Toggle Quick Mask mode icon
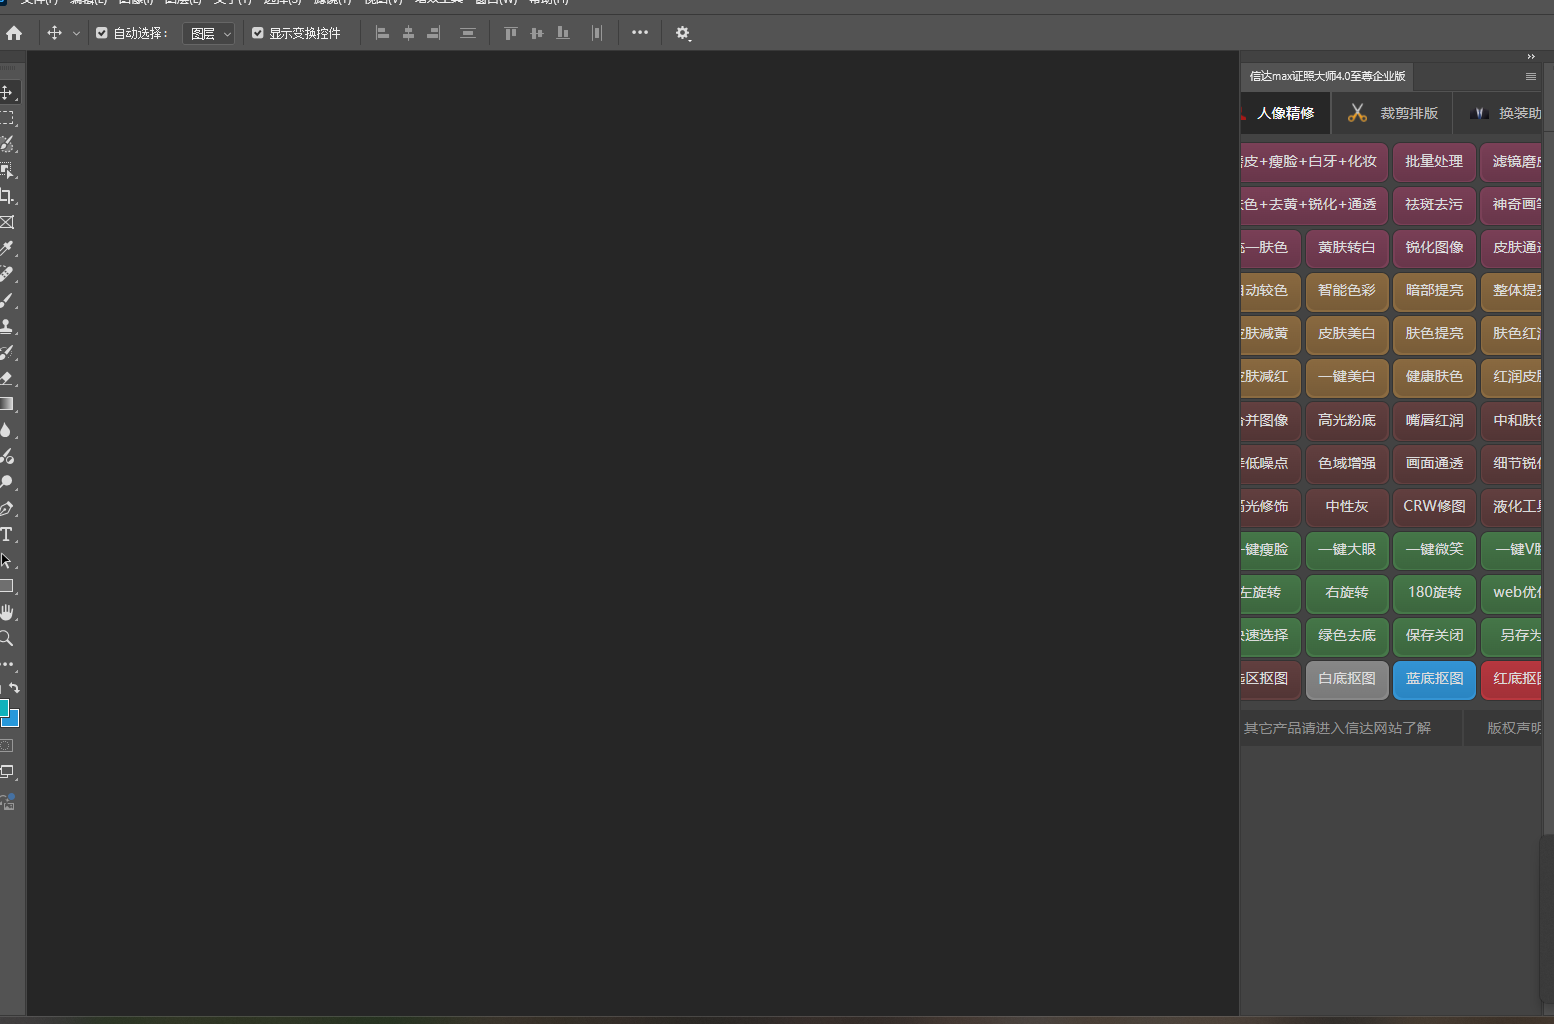This screenshot has height=1024, width=1554. click(x=7, y=746)
